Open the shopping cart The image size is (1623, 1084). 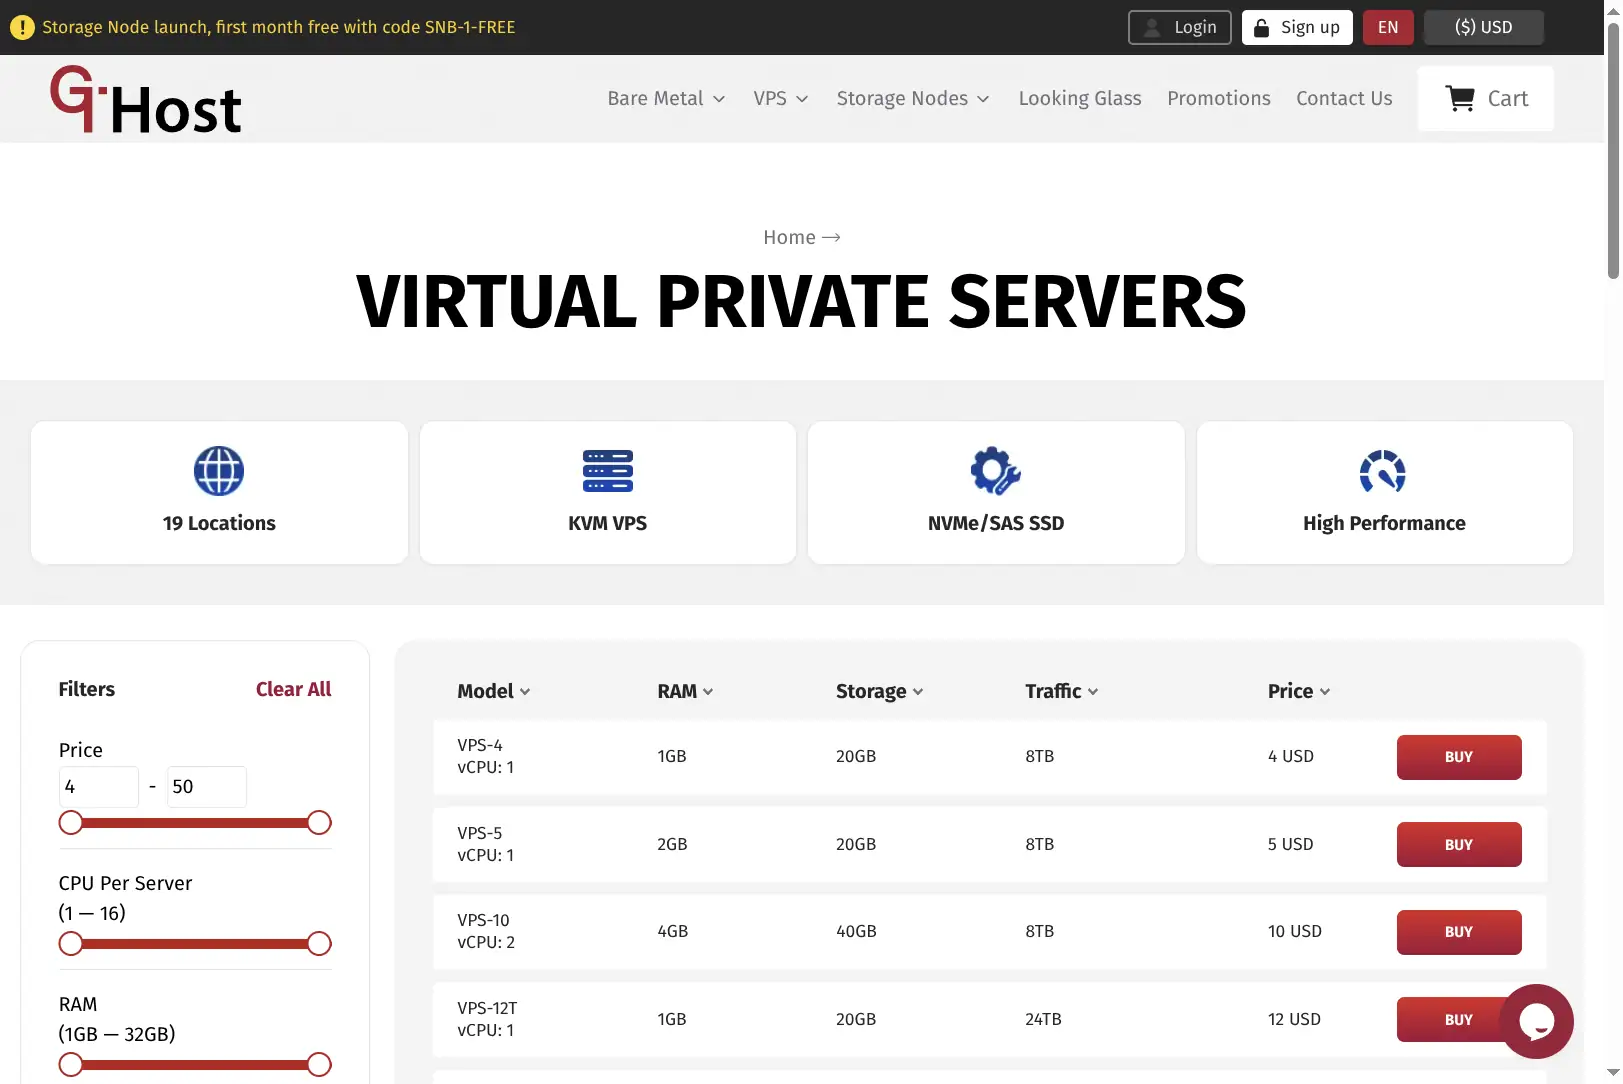click(x=1485, y=98)
